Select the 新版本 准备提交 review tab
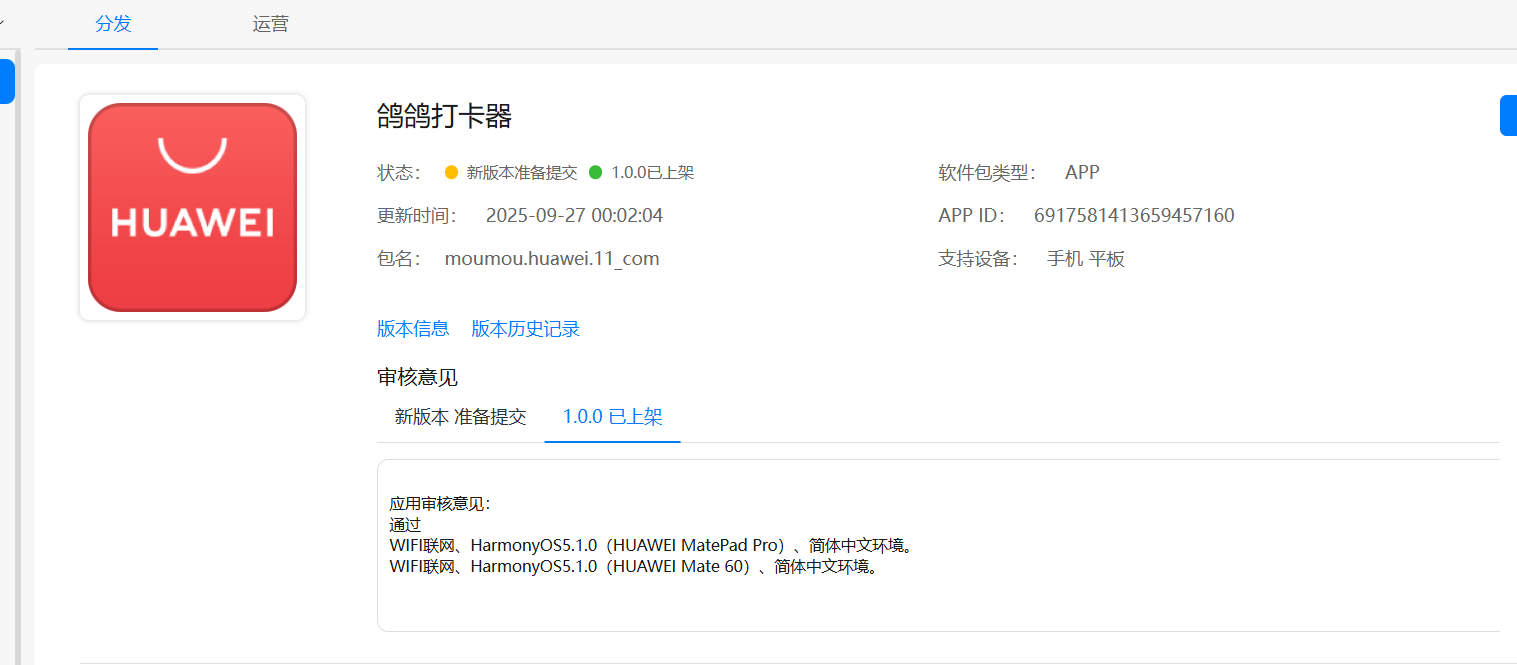 click(x=460, y=417)
